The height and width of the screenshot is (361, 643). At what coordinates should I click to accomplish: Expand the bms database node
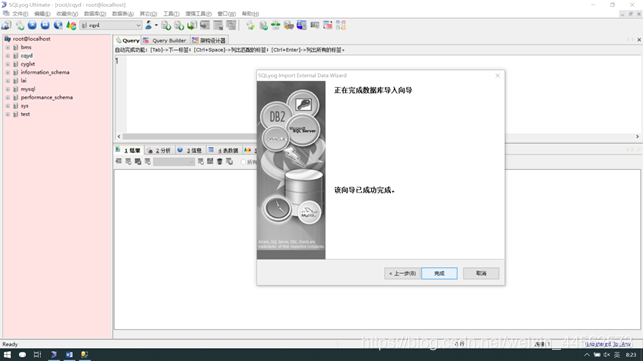coord(7,47)
